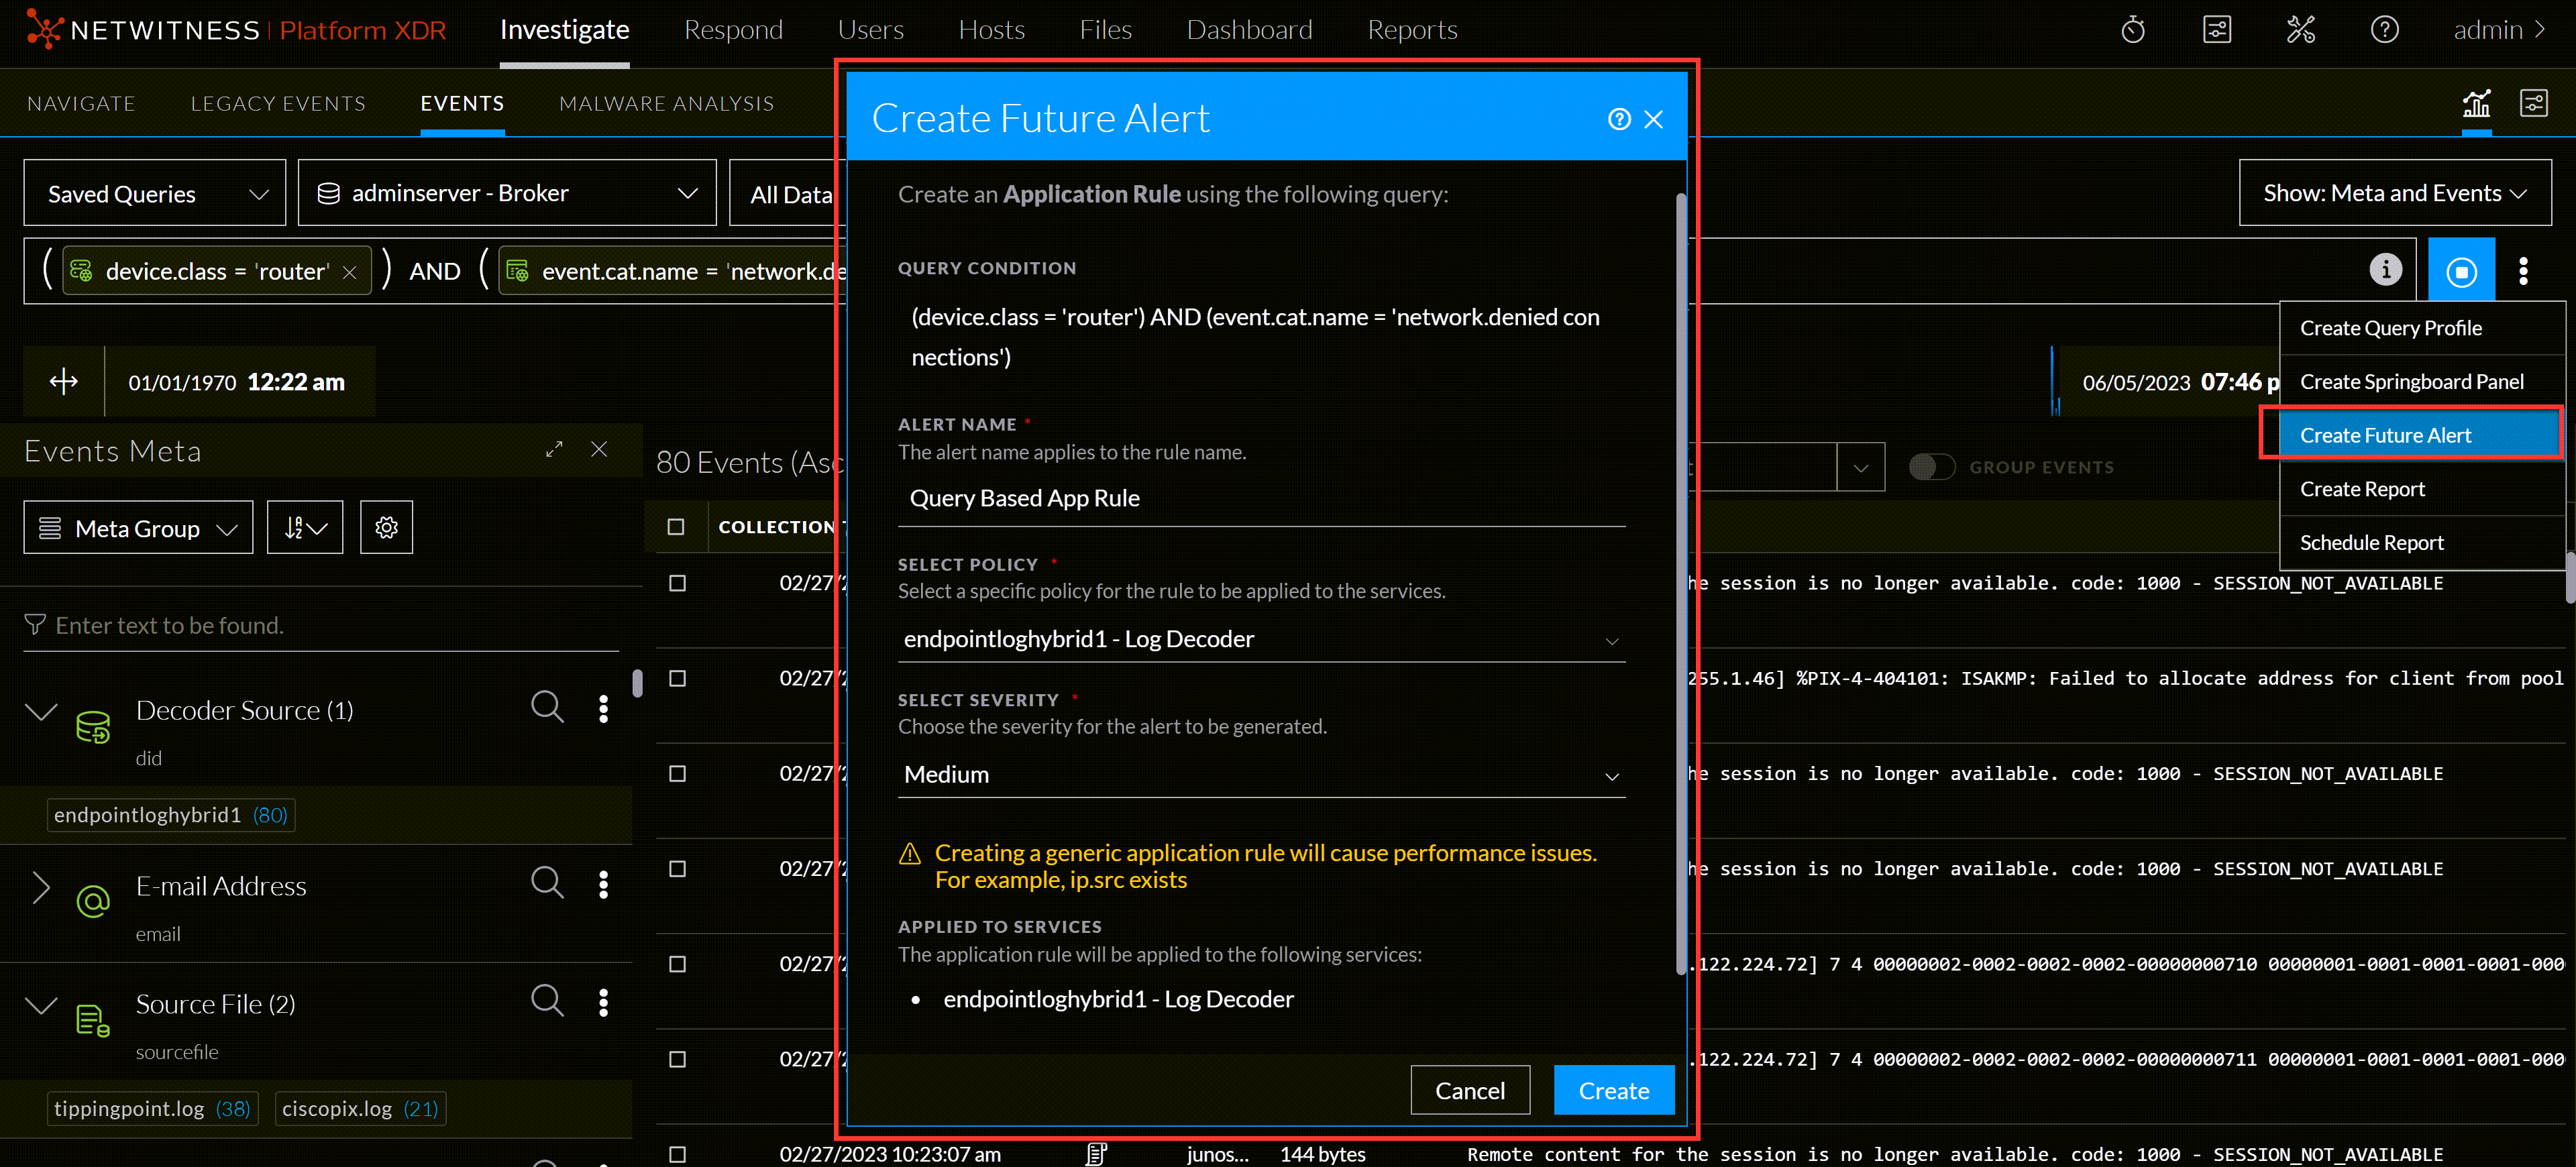Switch to the Malware Analysis tab
The width and height of the screenshot is (2576, 1167).
pos(666,104)
